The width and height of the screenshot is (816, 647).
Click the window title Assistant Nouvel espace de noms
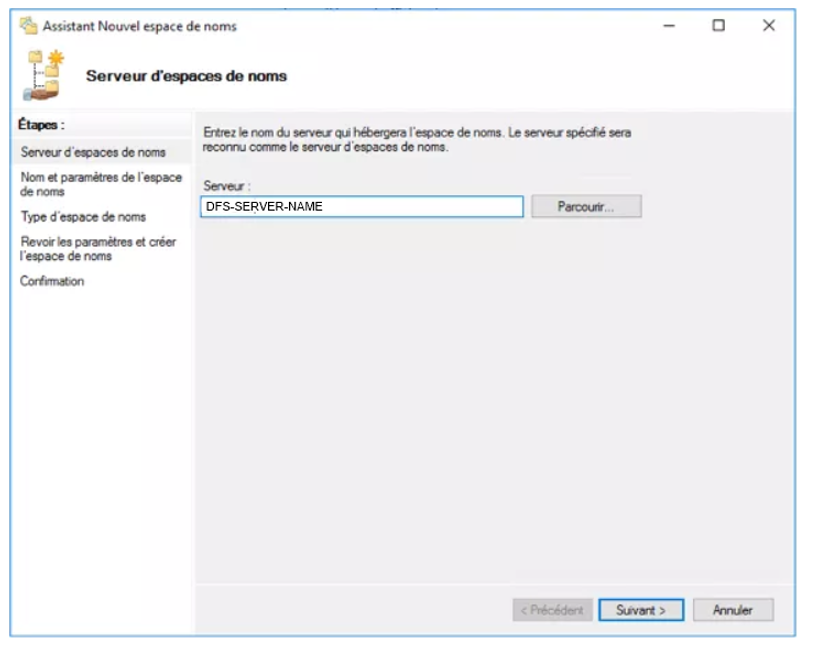coord(141,27)
